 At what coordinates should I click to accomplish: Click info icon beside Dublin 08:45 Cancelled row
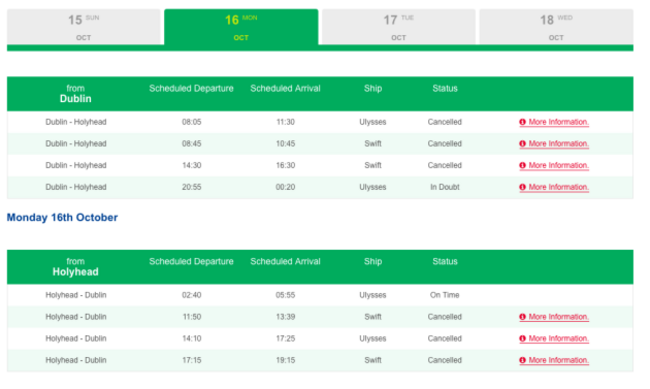(x=522, y=143)
